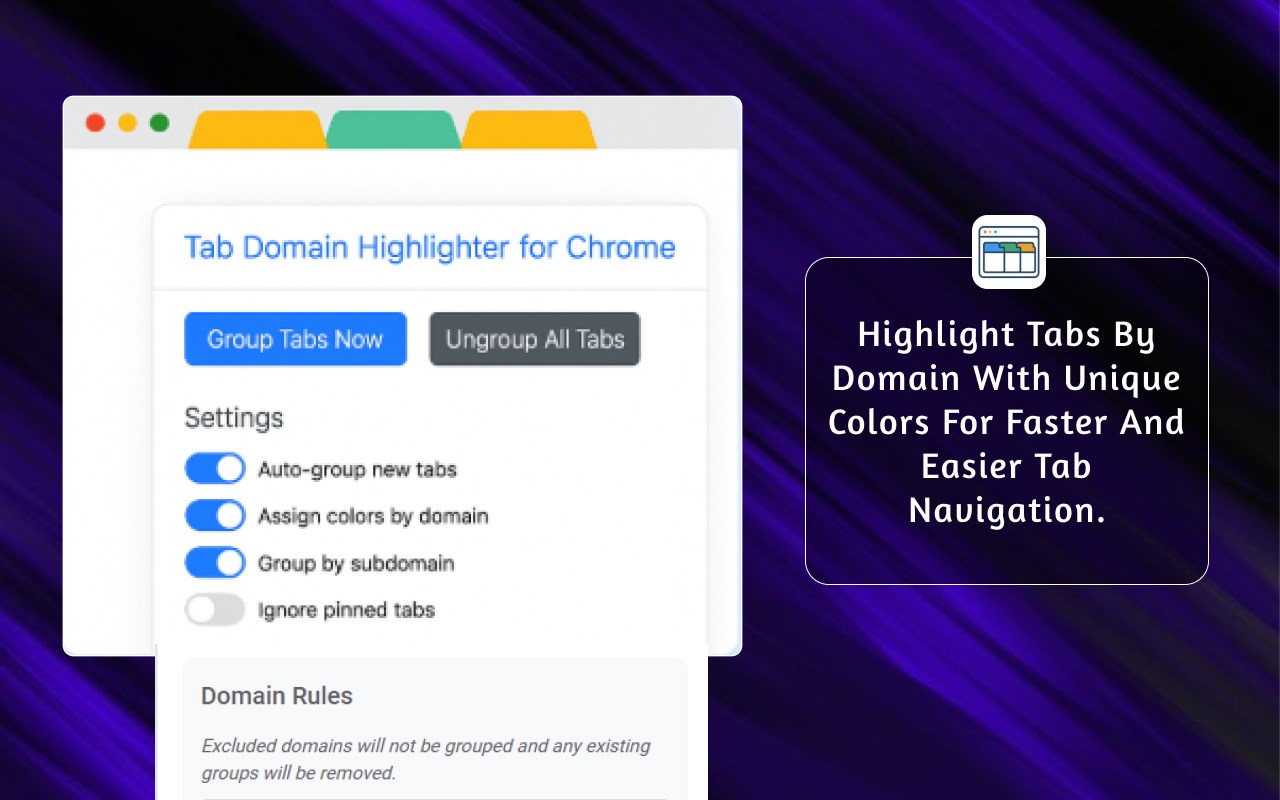Image resolution: width=1280 pixels, height=800 pixels.
Task: Select the yellow tab right of green tab
Action: click(529, 130)
